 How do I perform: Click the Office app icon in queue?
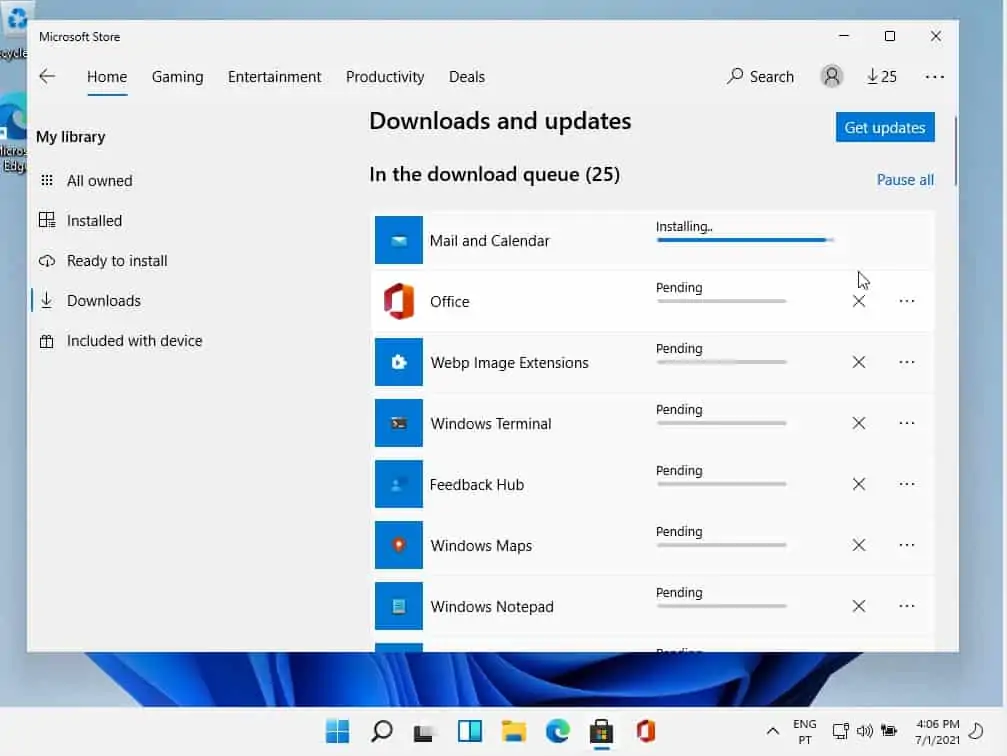(x=399, y=301)
